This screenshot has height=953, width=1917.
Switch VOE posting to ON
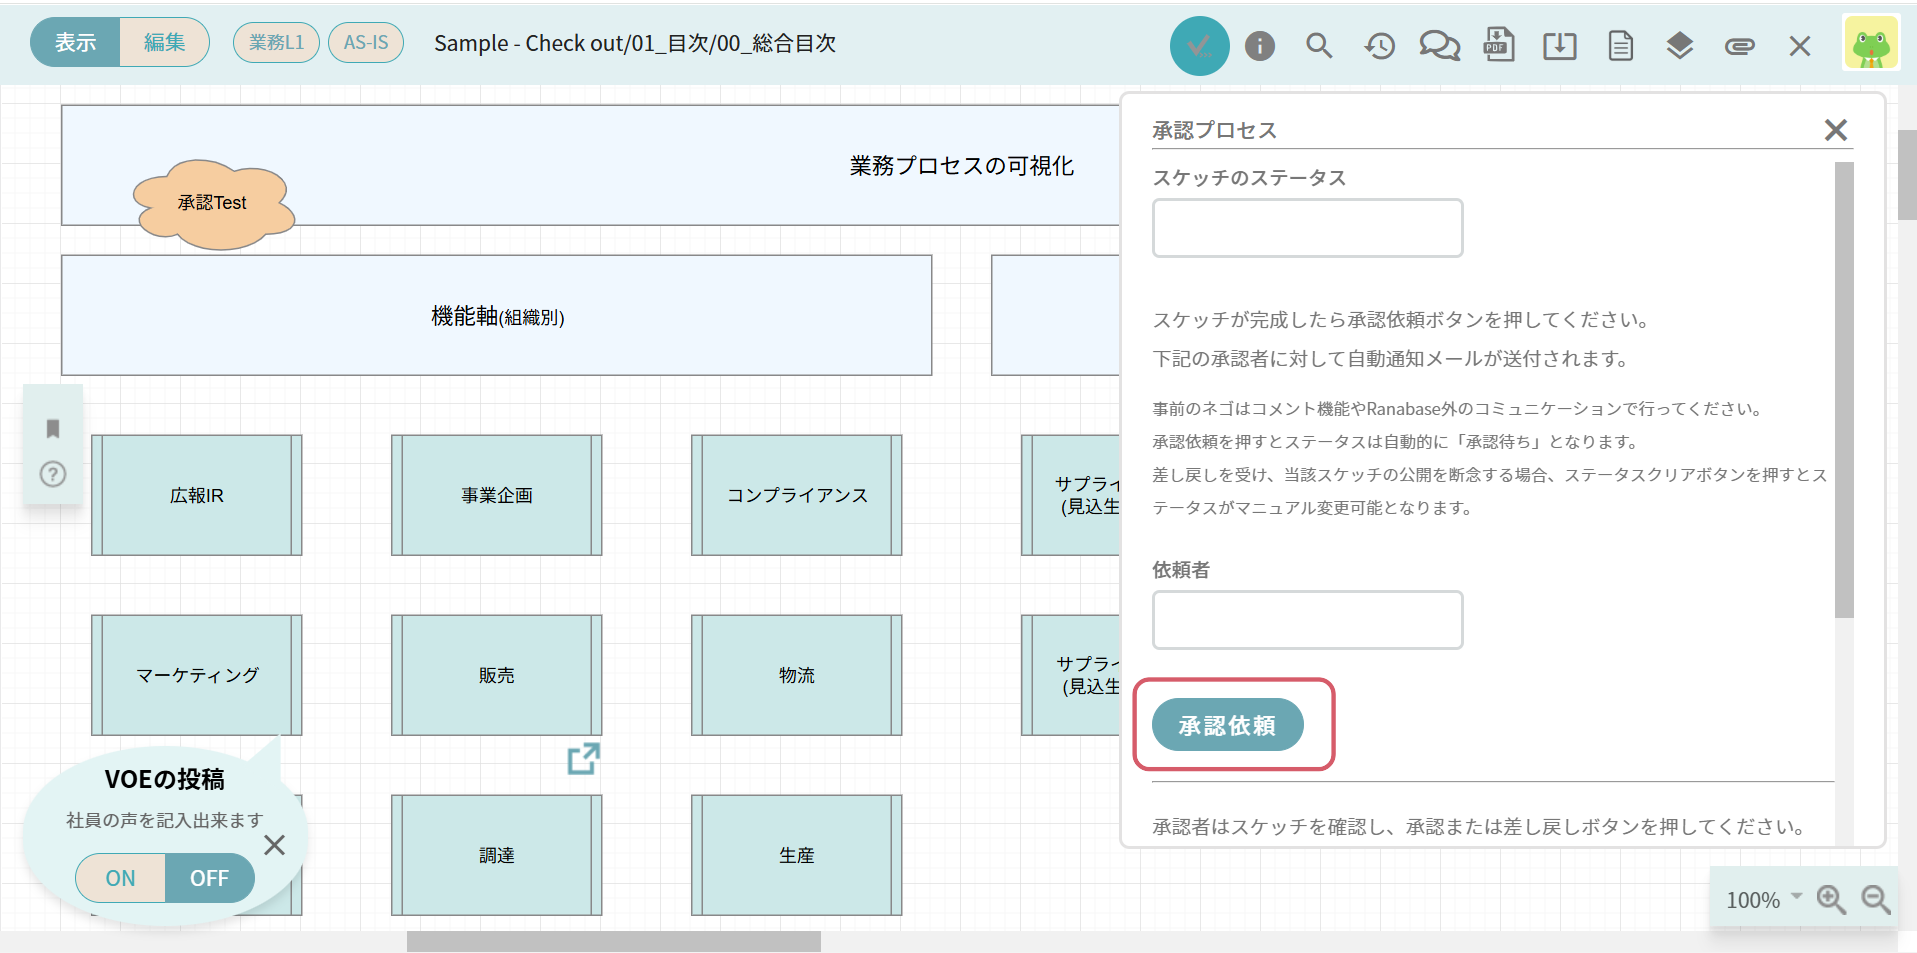121,878
